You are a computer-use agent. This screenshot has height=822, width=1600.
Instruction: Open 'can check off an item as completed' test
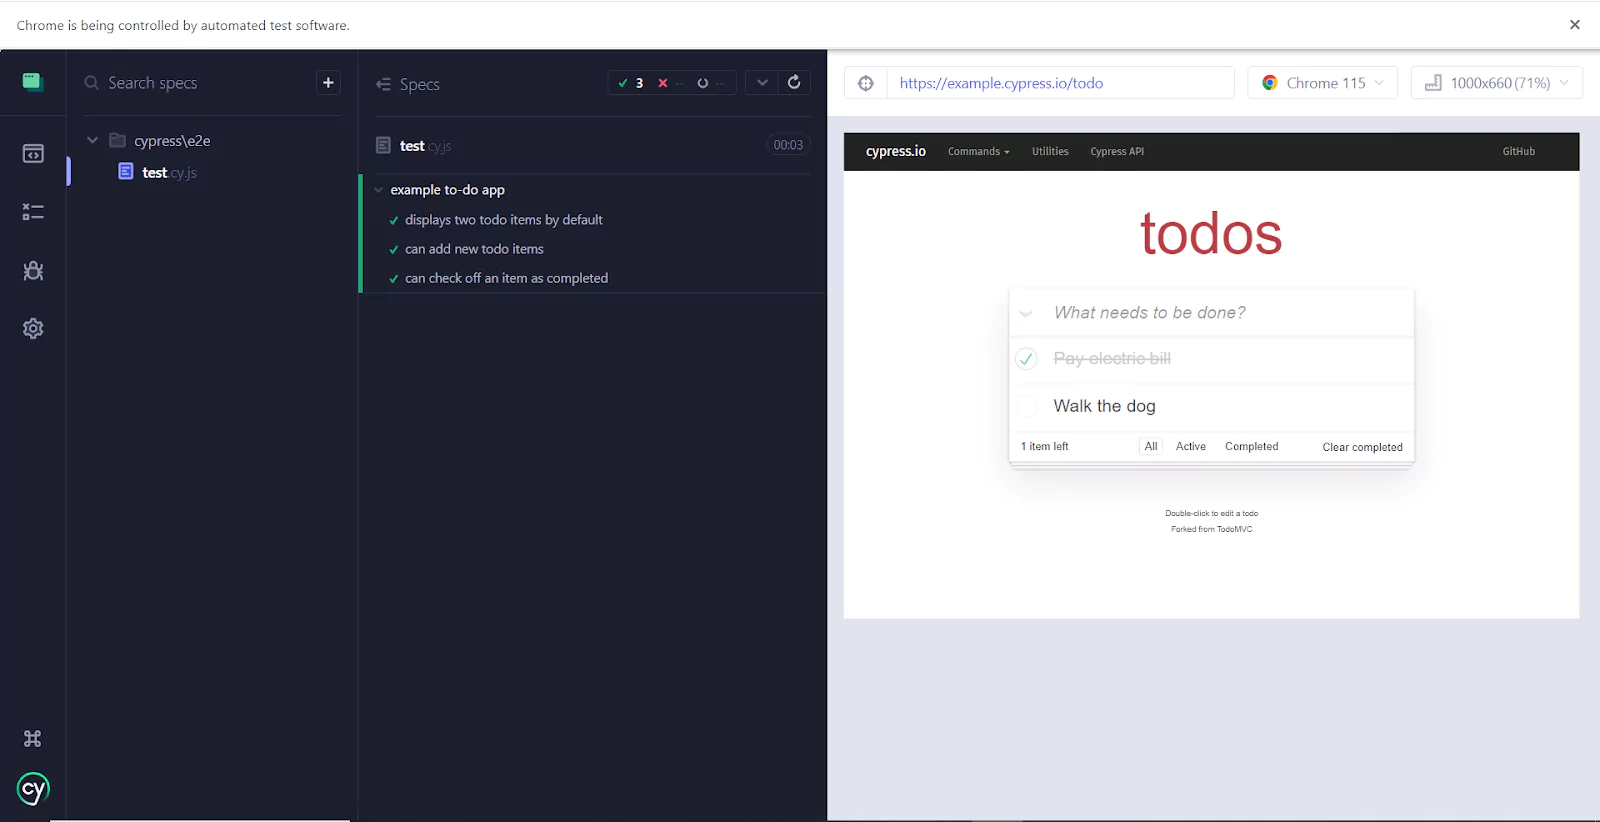(x=506, y=278)
